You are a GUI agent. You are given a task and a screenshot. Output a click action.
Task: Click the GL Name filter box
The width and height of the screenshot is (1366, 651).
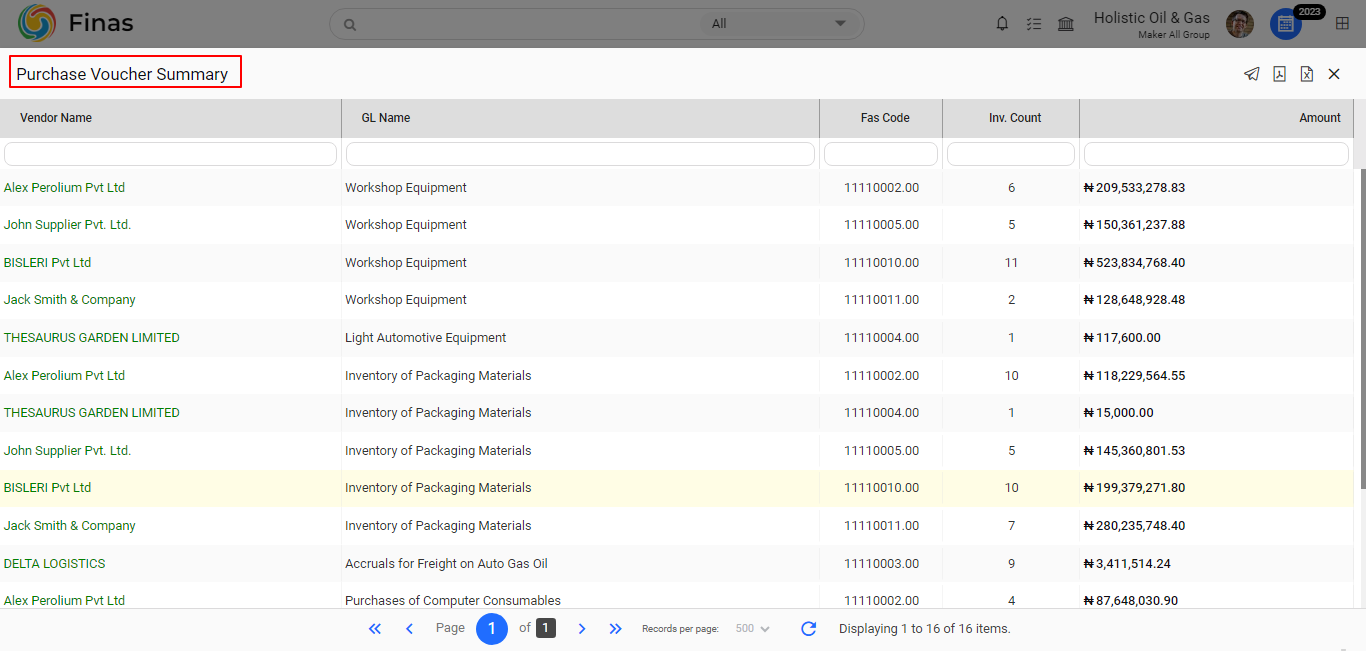pos(580,154)
